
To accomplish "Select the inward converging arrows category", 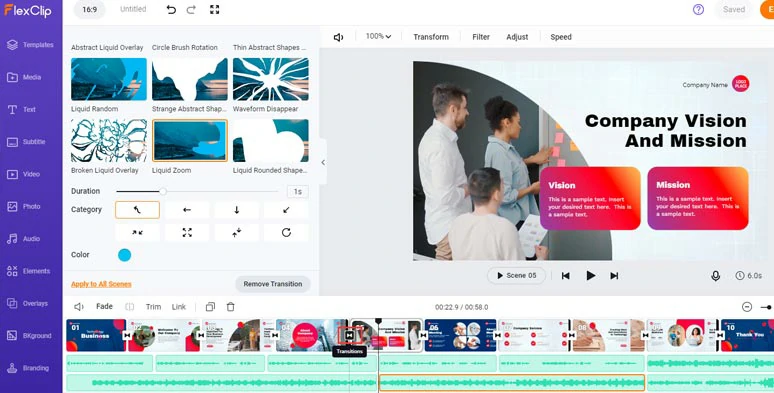I will [137, 233].
